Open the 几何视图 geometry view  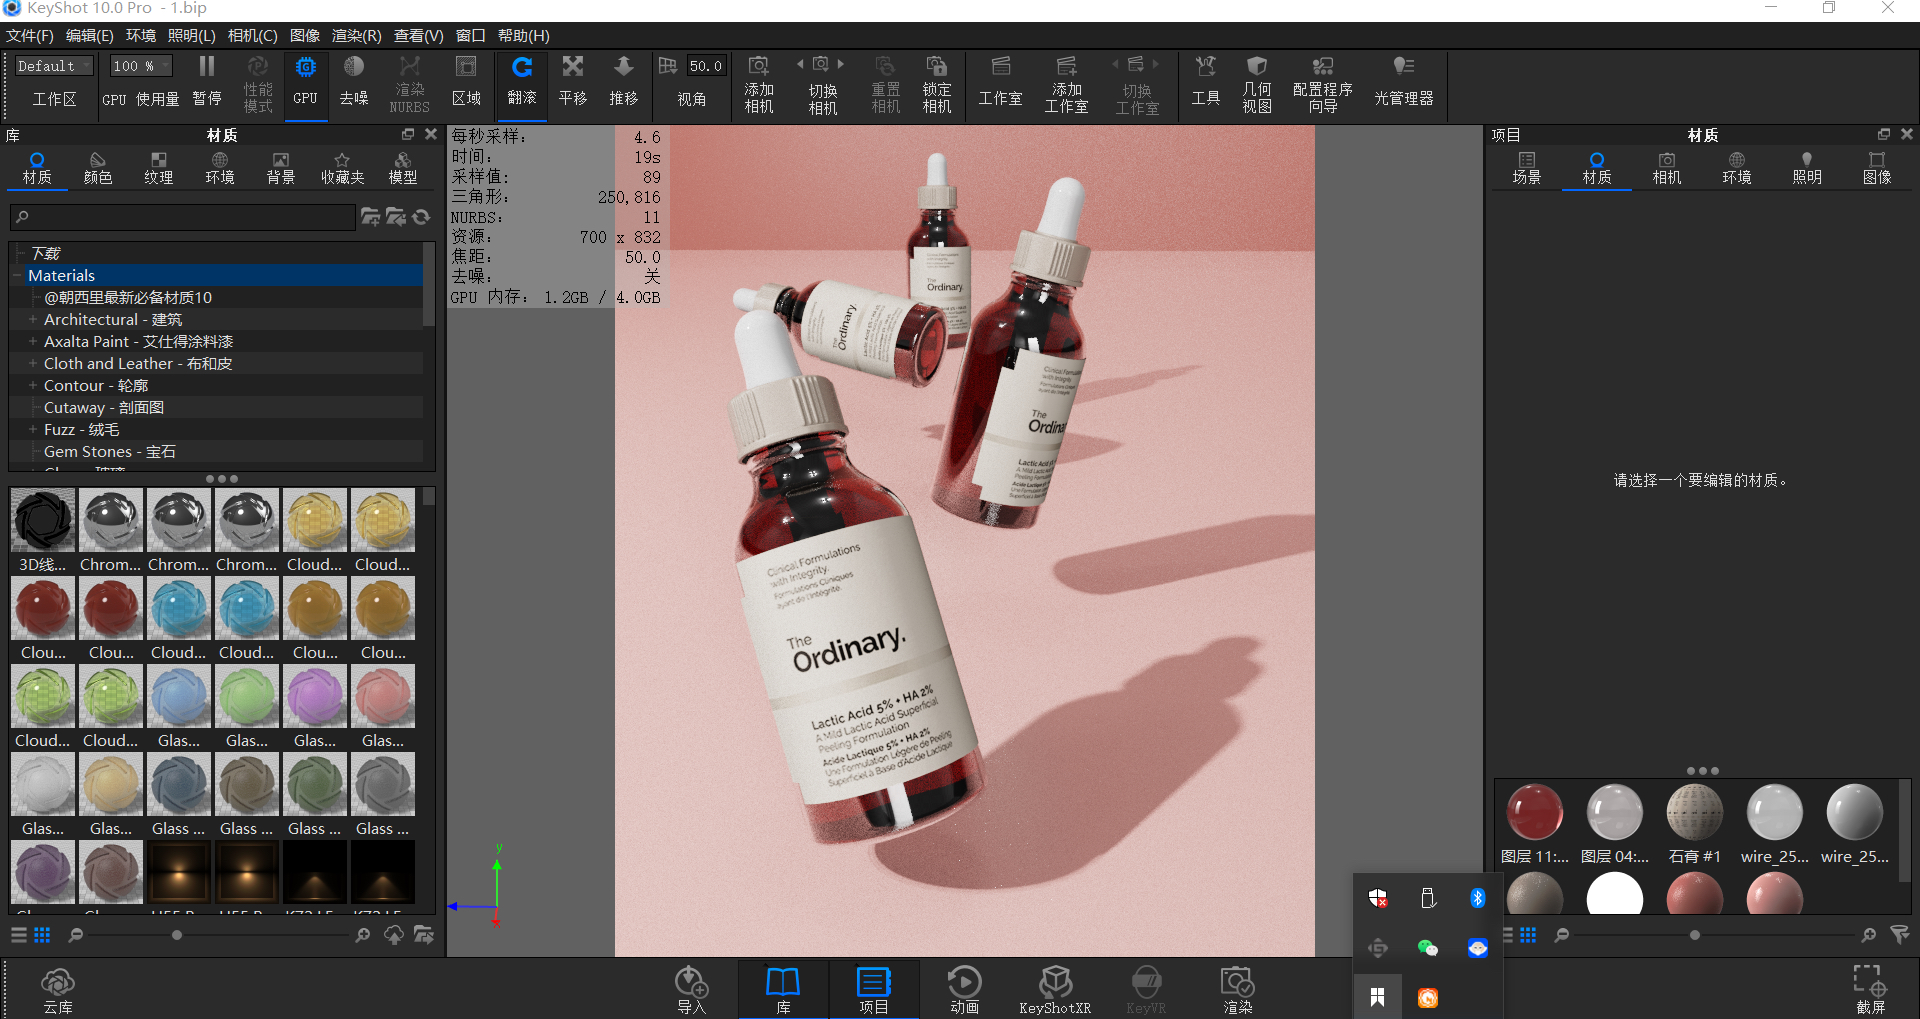tap(1257, 85)
